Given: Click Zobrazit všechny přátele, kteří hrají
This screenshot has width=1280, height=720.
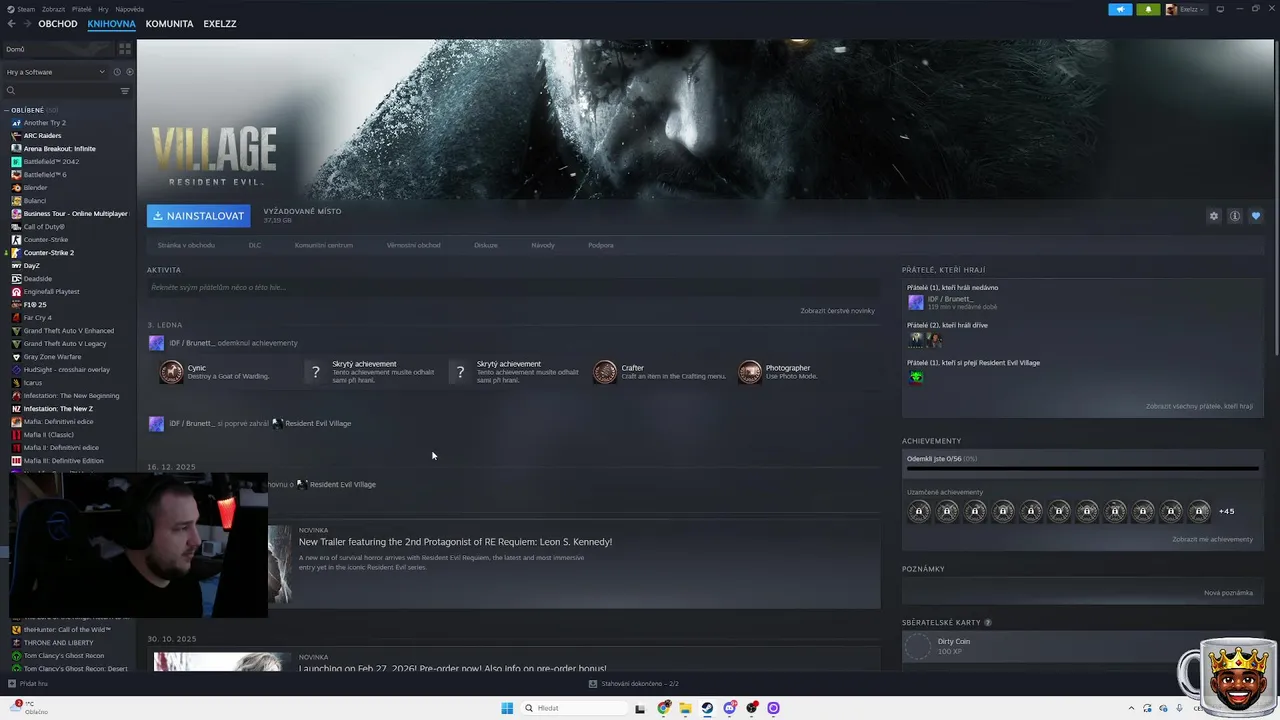Looking at the screenshot, I should click(1199, 406).
